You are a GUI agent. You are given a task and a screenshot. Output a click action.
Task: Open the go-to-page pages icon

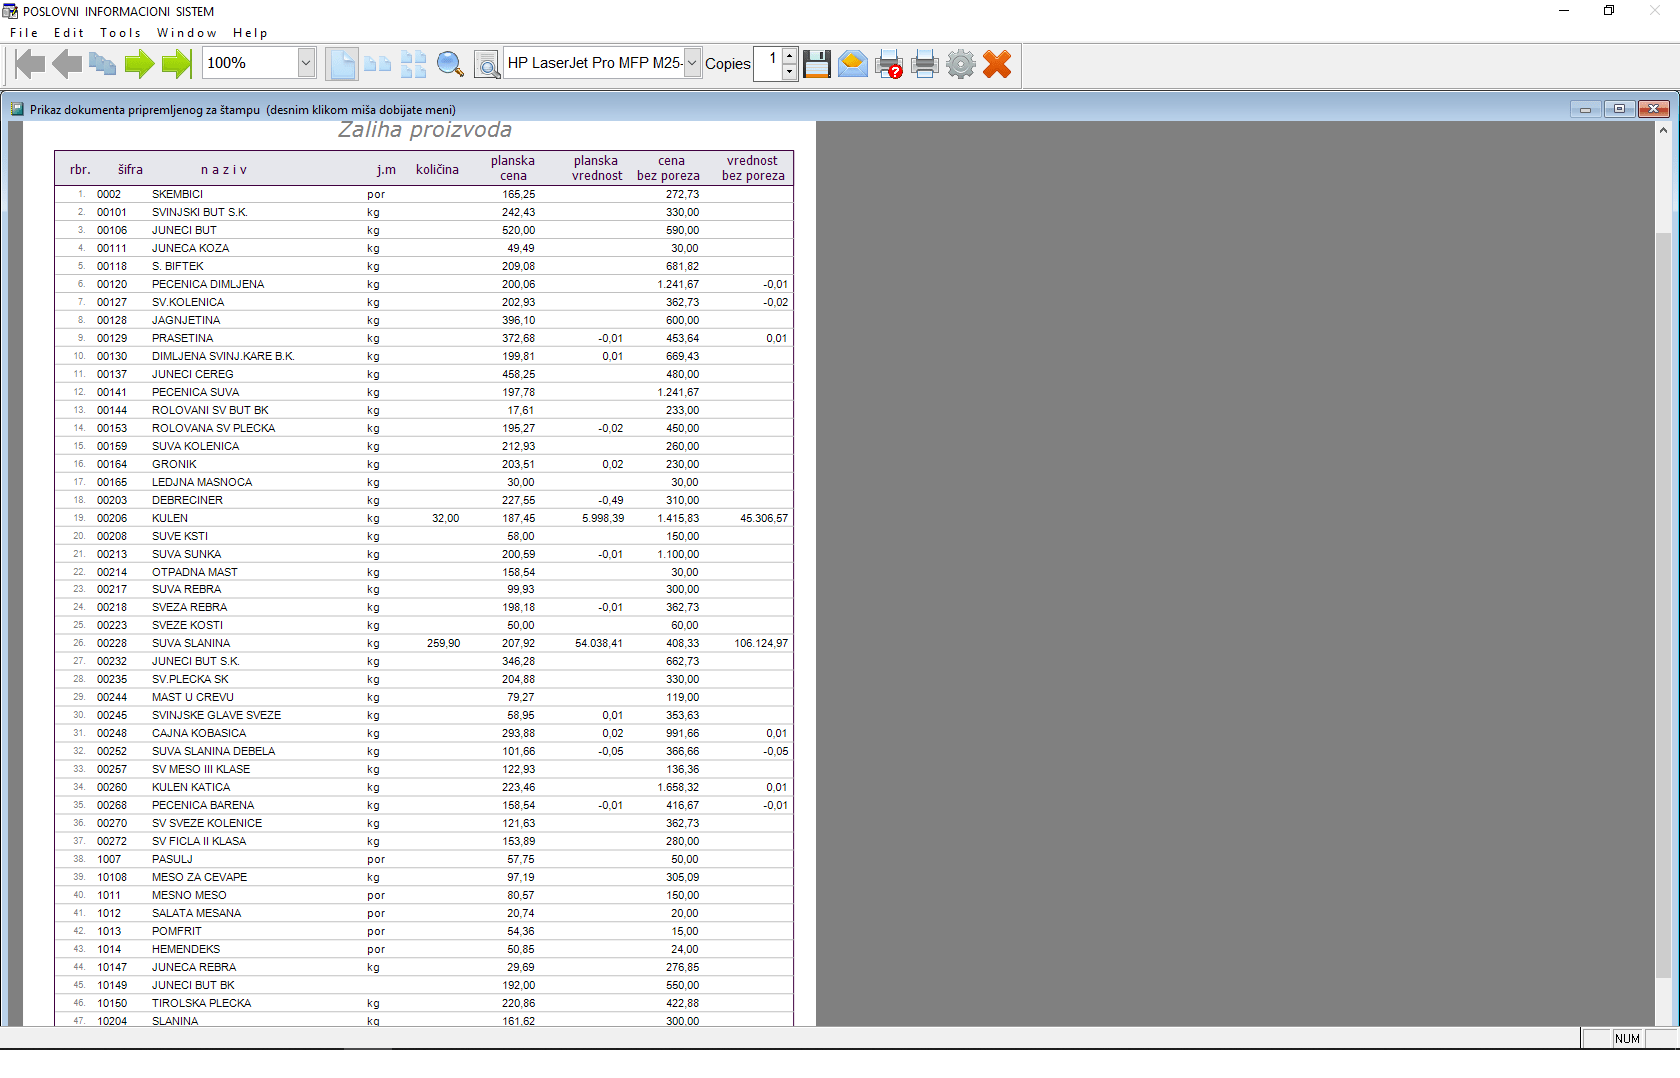[102, 64]
